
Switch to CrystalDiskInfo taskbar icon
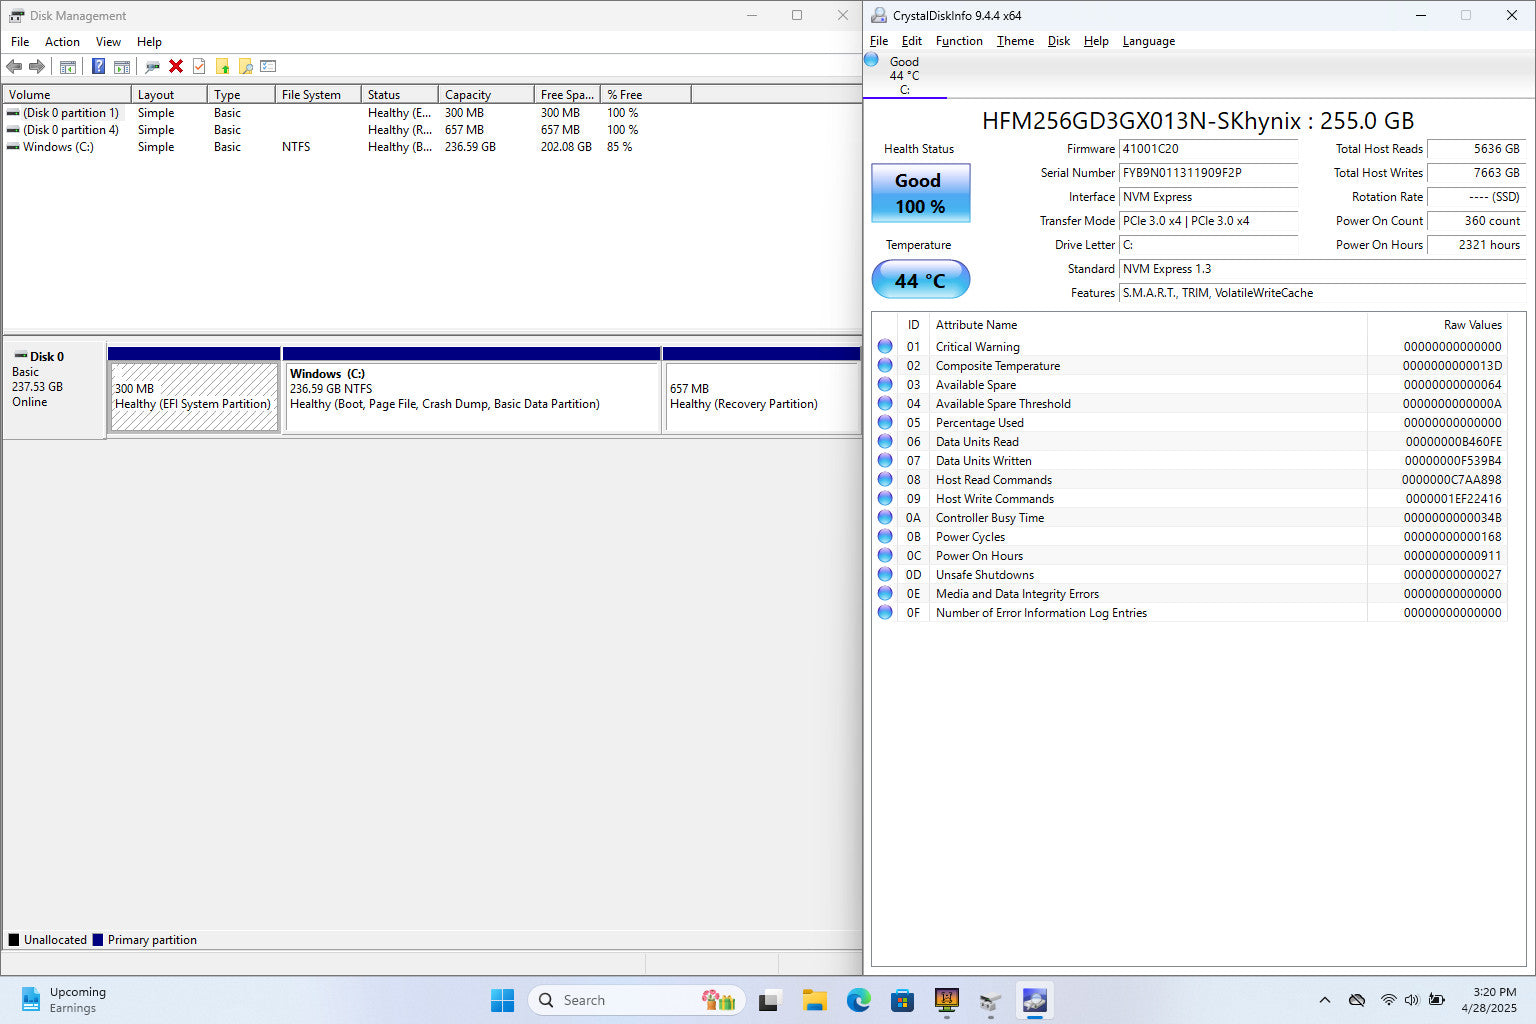pyautogui.click(x=1034, y=1000)
